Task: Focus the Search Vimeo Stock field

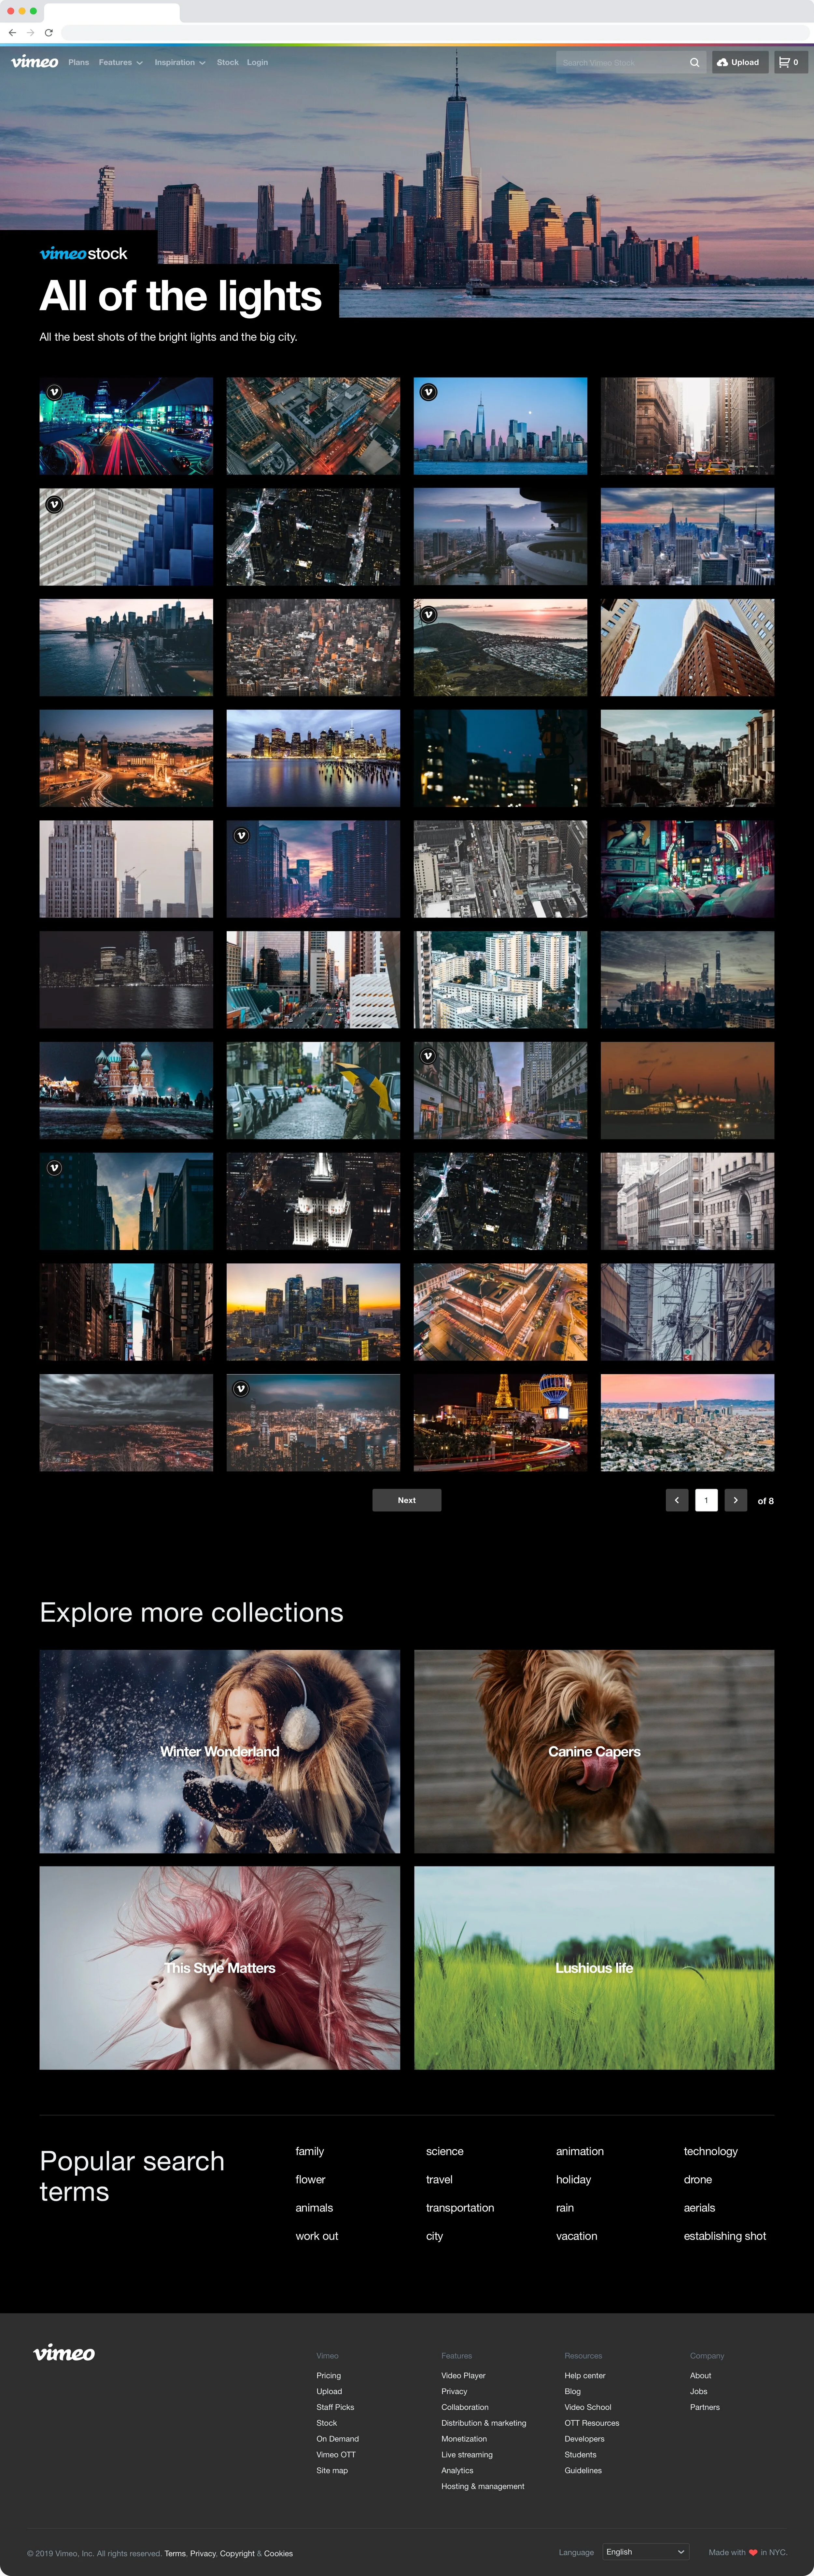Action: click(620, 62)
